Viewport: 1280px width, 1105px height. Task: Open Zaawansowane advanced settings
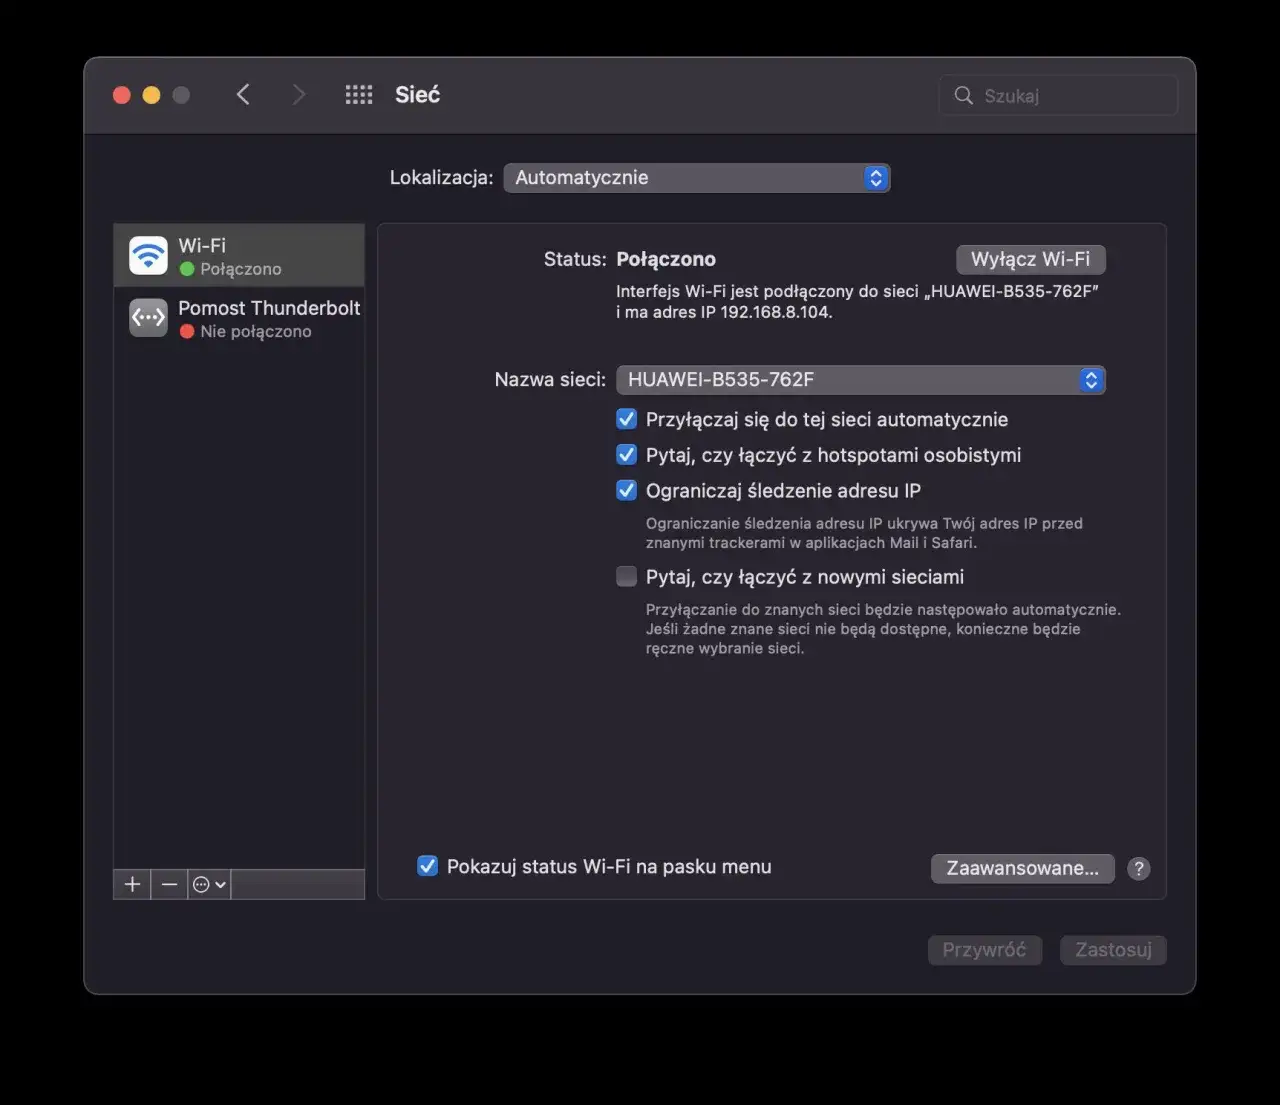coord(1022,868)
